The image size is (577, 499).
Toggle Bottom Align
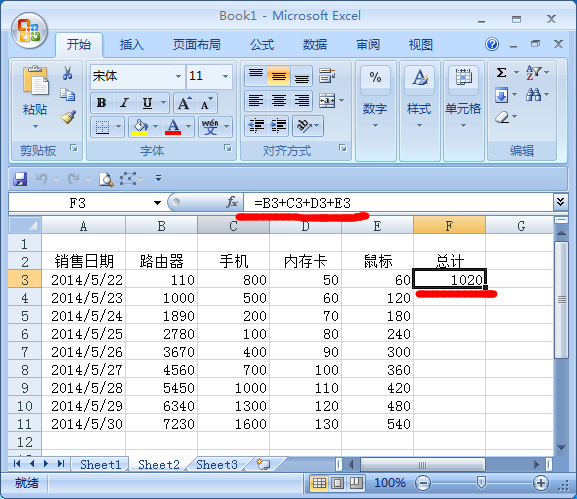[x=302, y=76]
